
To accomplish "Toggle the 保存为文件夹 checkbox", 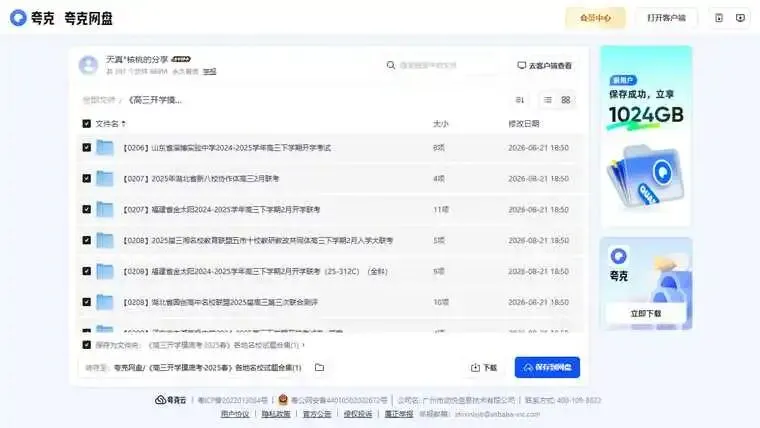I will click(86, 345).
